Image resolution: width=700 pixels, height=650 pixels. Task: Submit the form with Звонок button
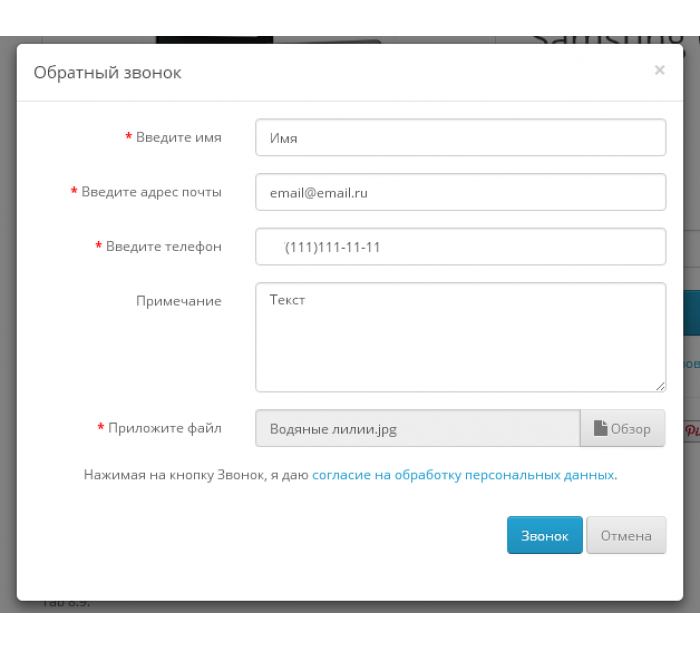click(545, 535)
